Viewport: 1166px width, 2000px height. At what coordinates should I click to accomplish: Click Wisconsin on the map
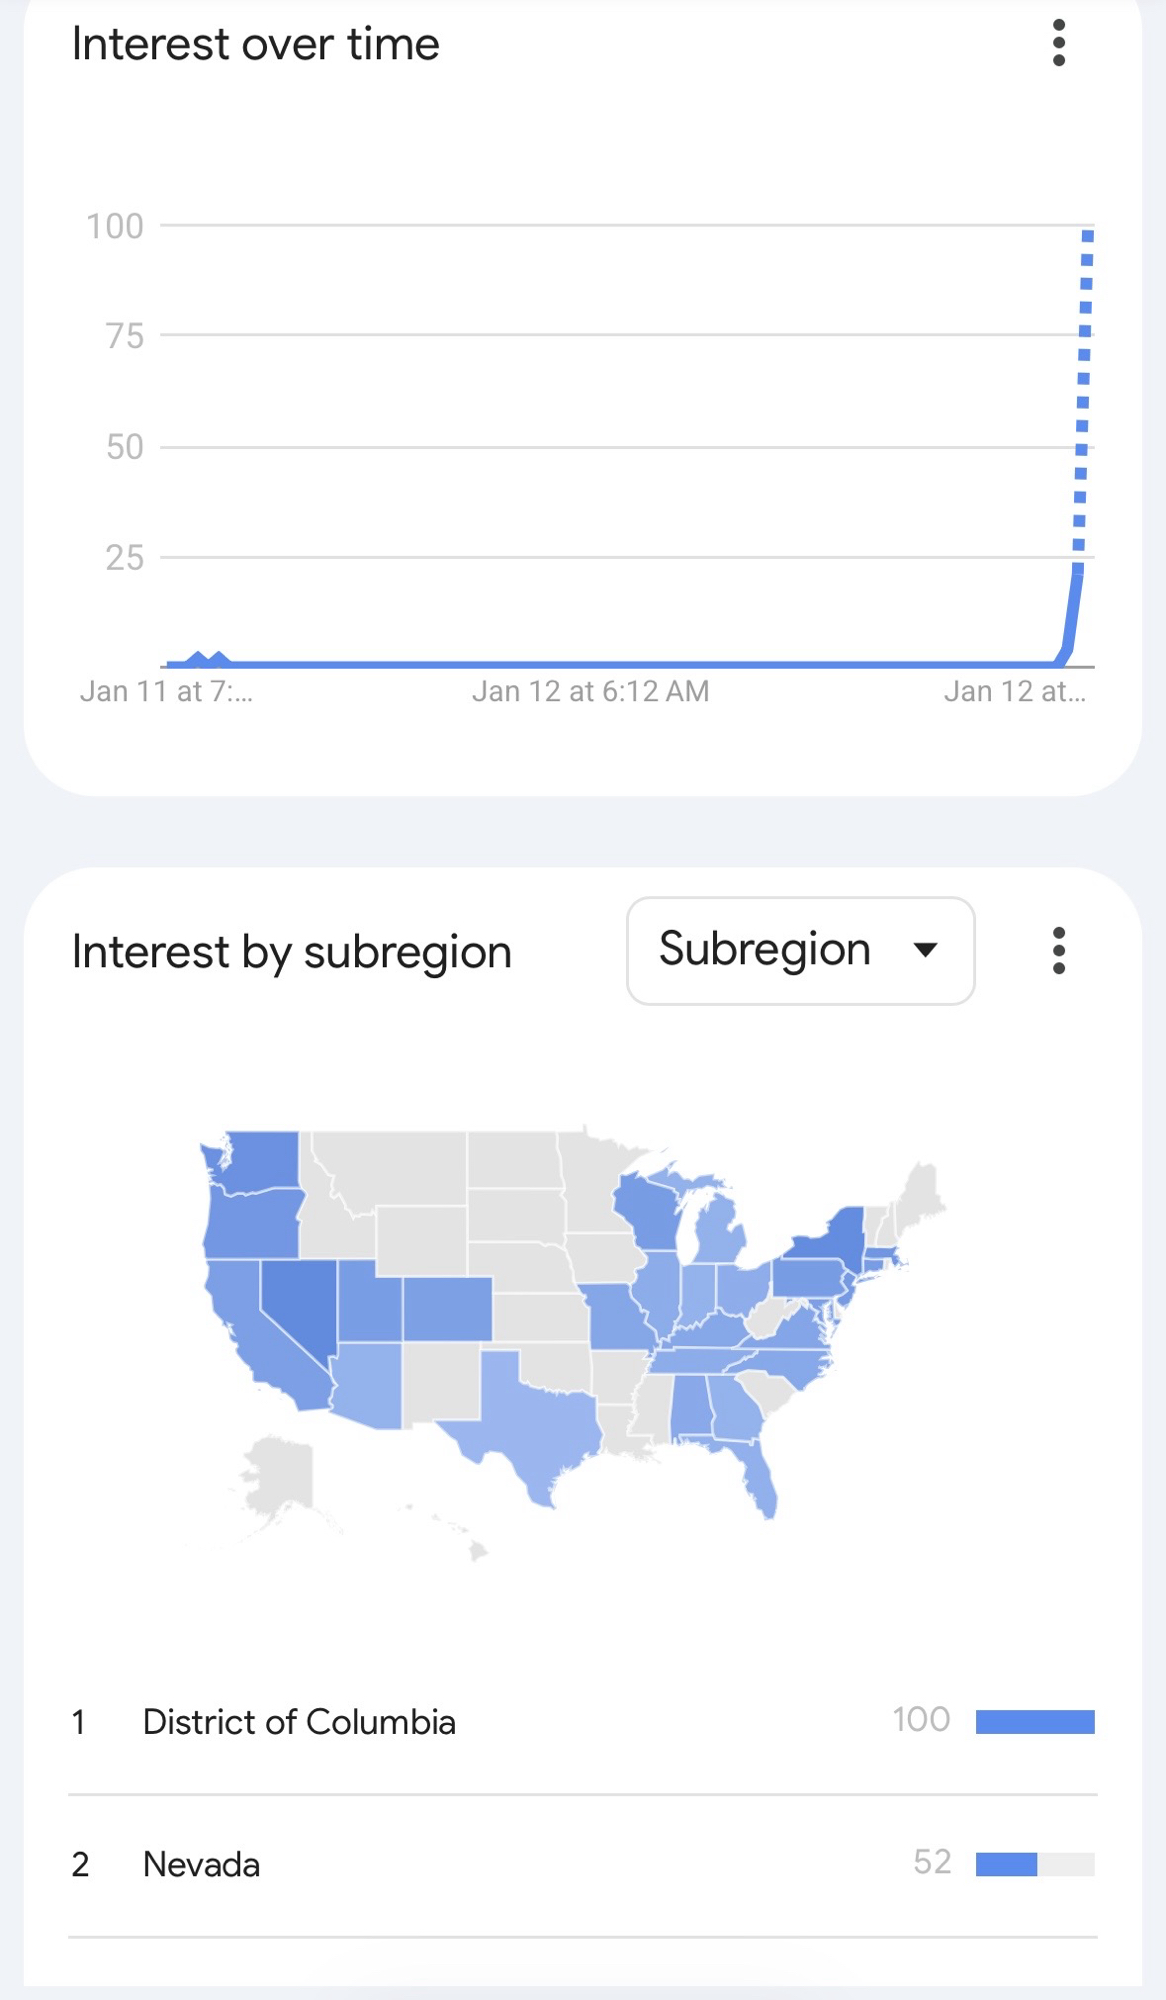coord(645,1210)
